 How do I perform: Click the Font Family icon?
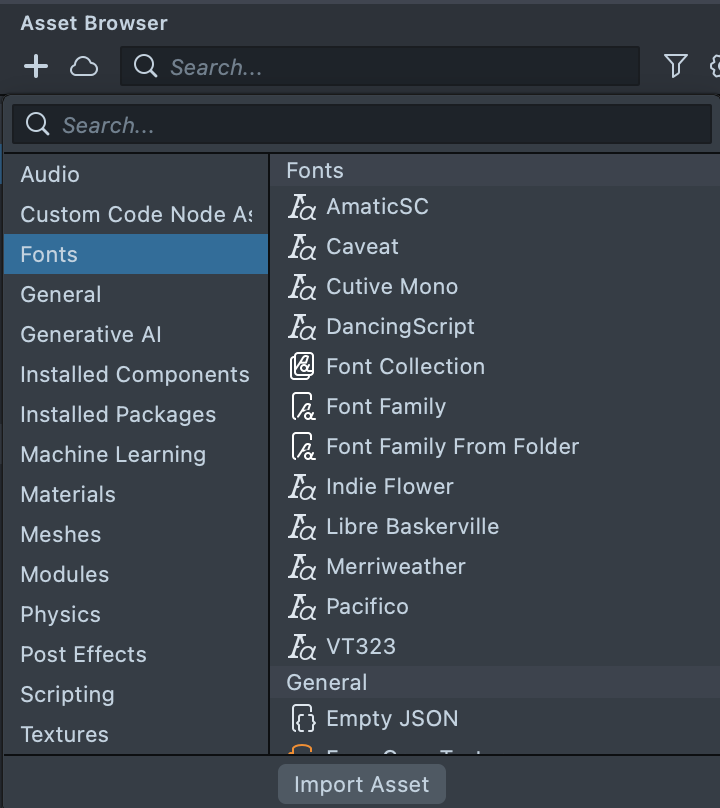pos(302,407)
